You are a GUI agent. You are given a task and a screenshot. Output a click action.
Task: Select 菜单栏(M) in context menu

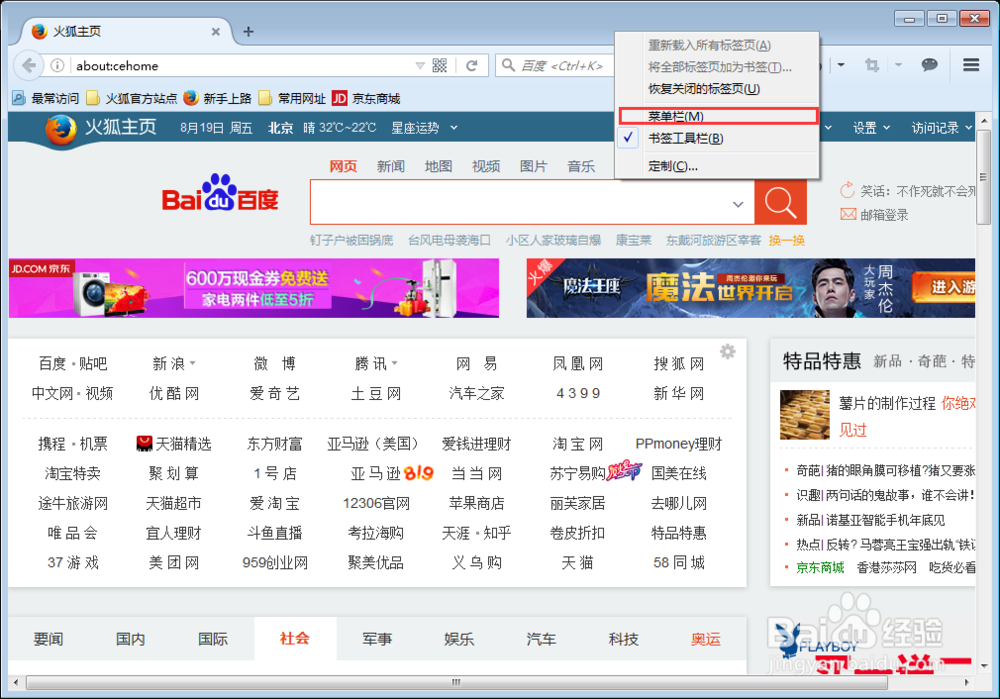point(717,116)
